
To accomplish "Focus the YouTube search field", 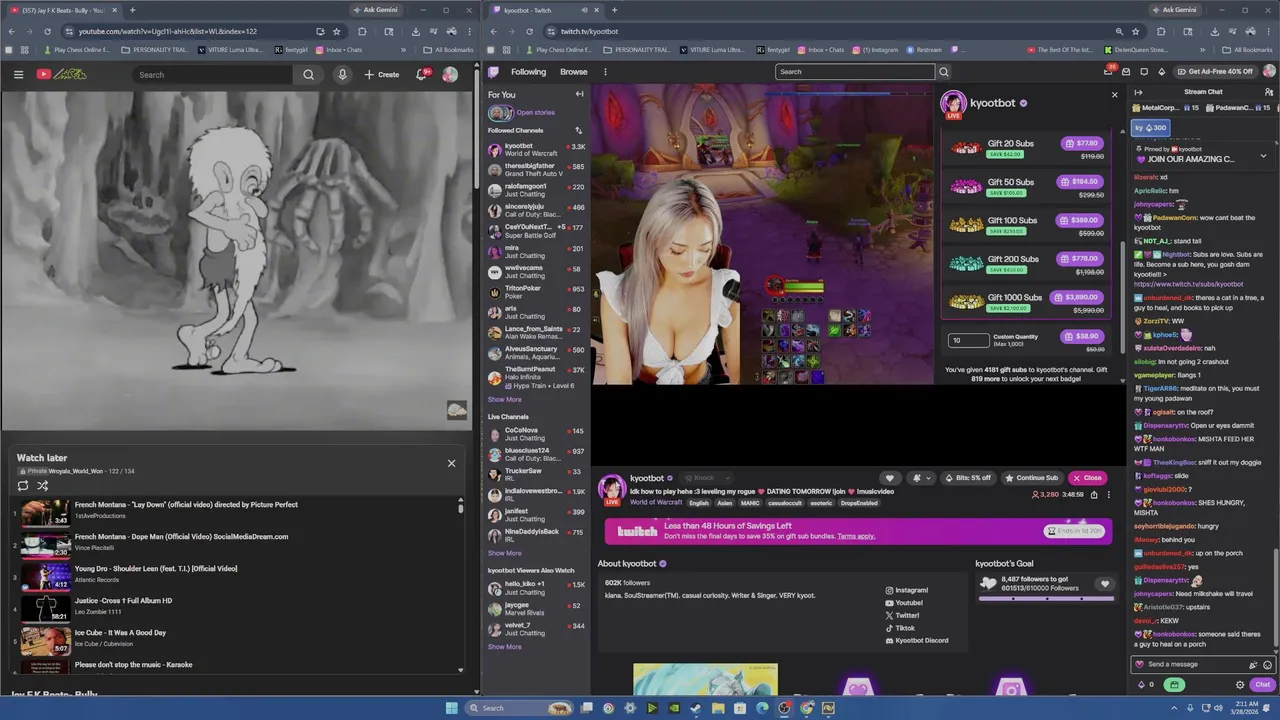I will (x=213, y=74).
